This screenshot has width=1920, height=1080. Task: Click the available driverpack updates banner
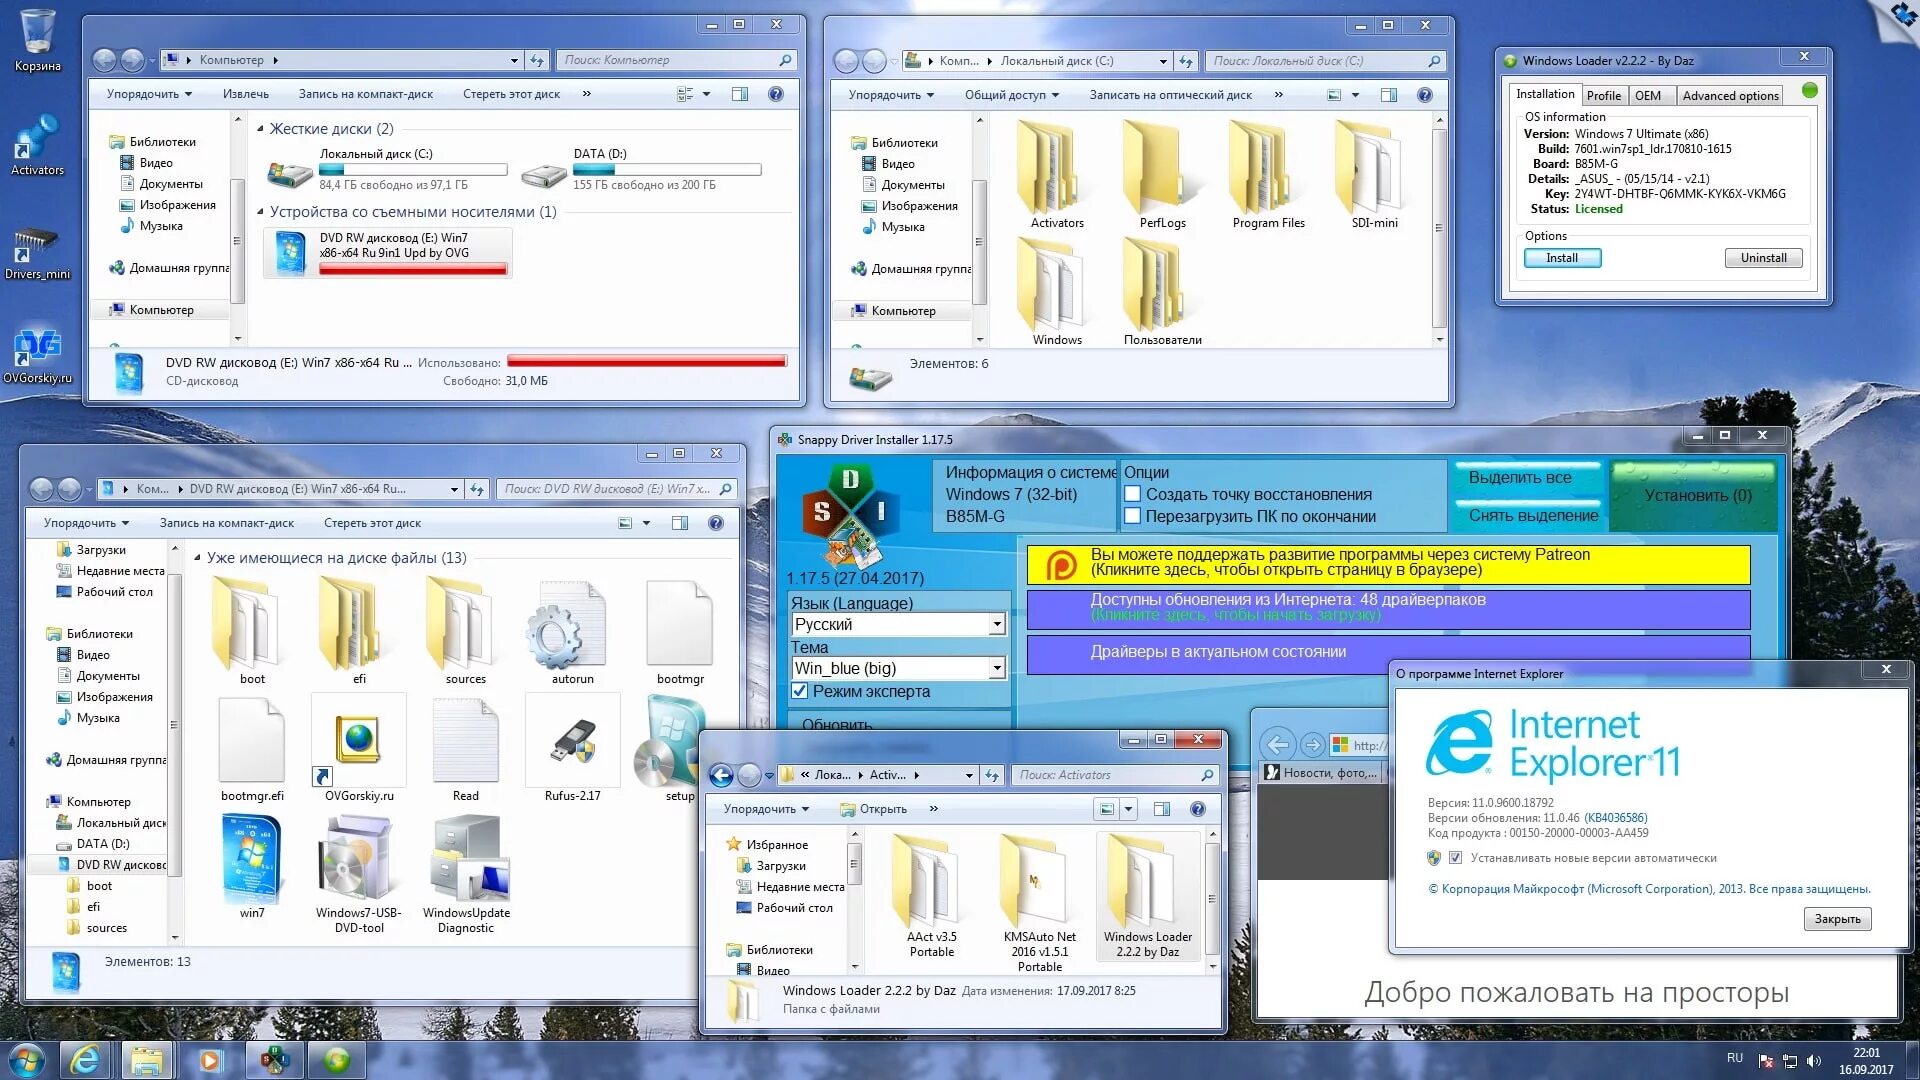point(1388,608)
